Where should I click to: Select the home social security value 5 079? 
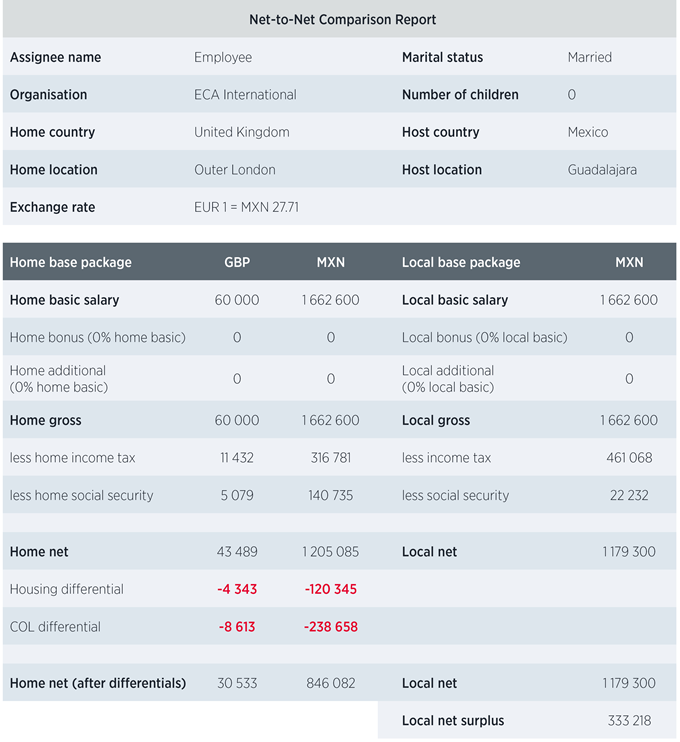coord(237,495)
